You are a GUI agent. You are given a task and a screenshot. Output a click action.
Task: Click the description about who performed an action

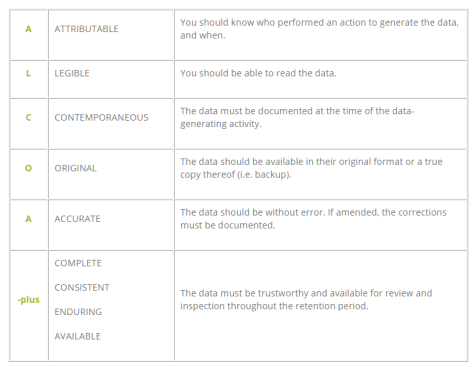320,29
